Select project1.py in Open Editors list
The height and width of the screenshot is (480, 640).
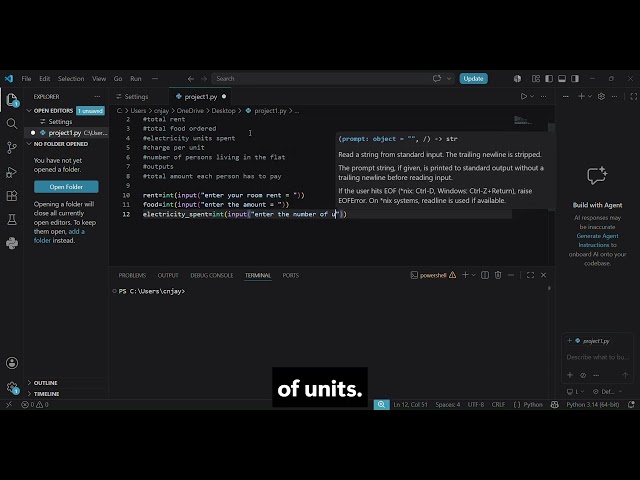click(67, 133)
